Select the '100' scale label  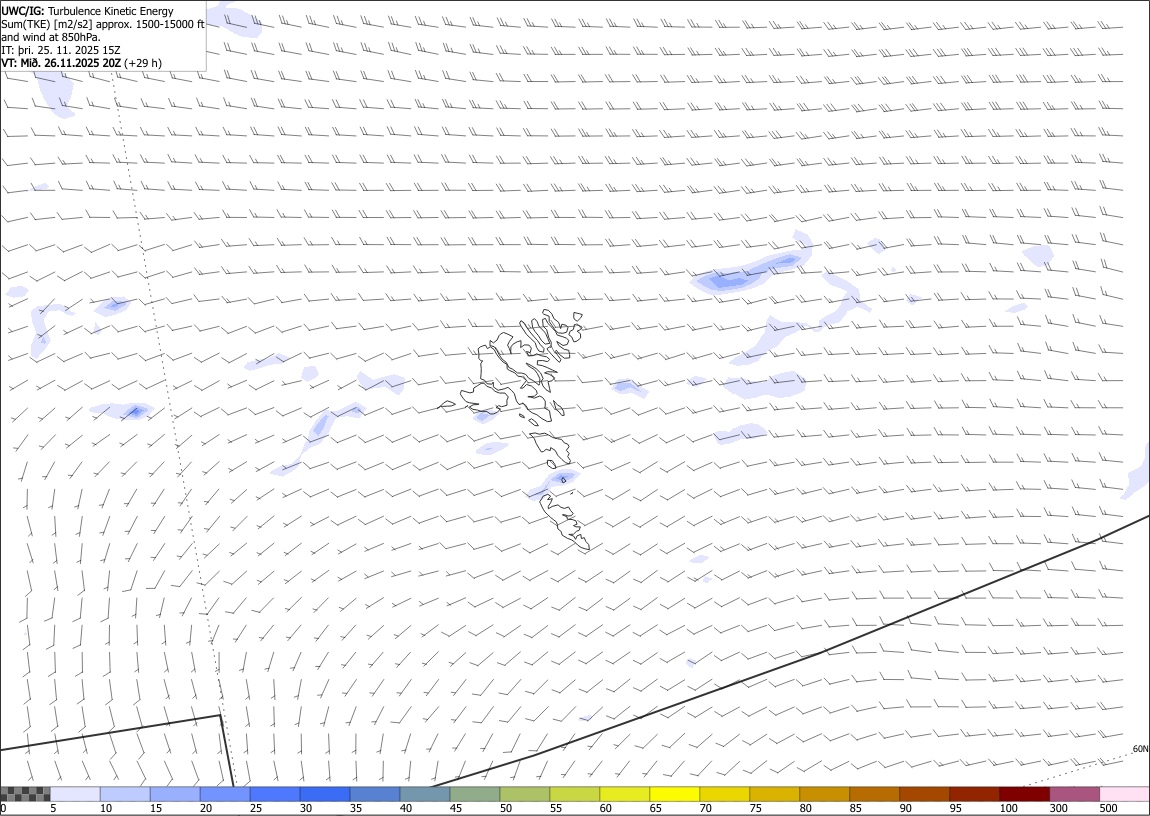coord(1008,808)
